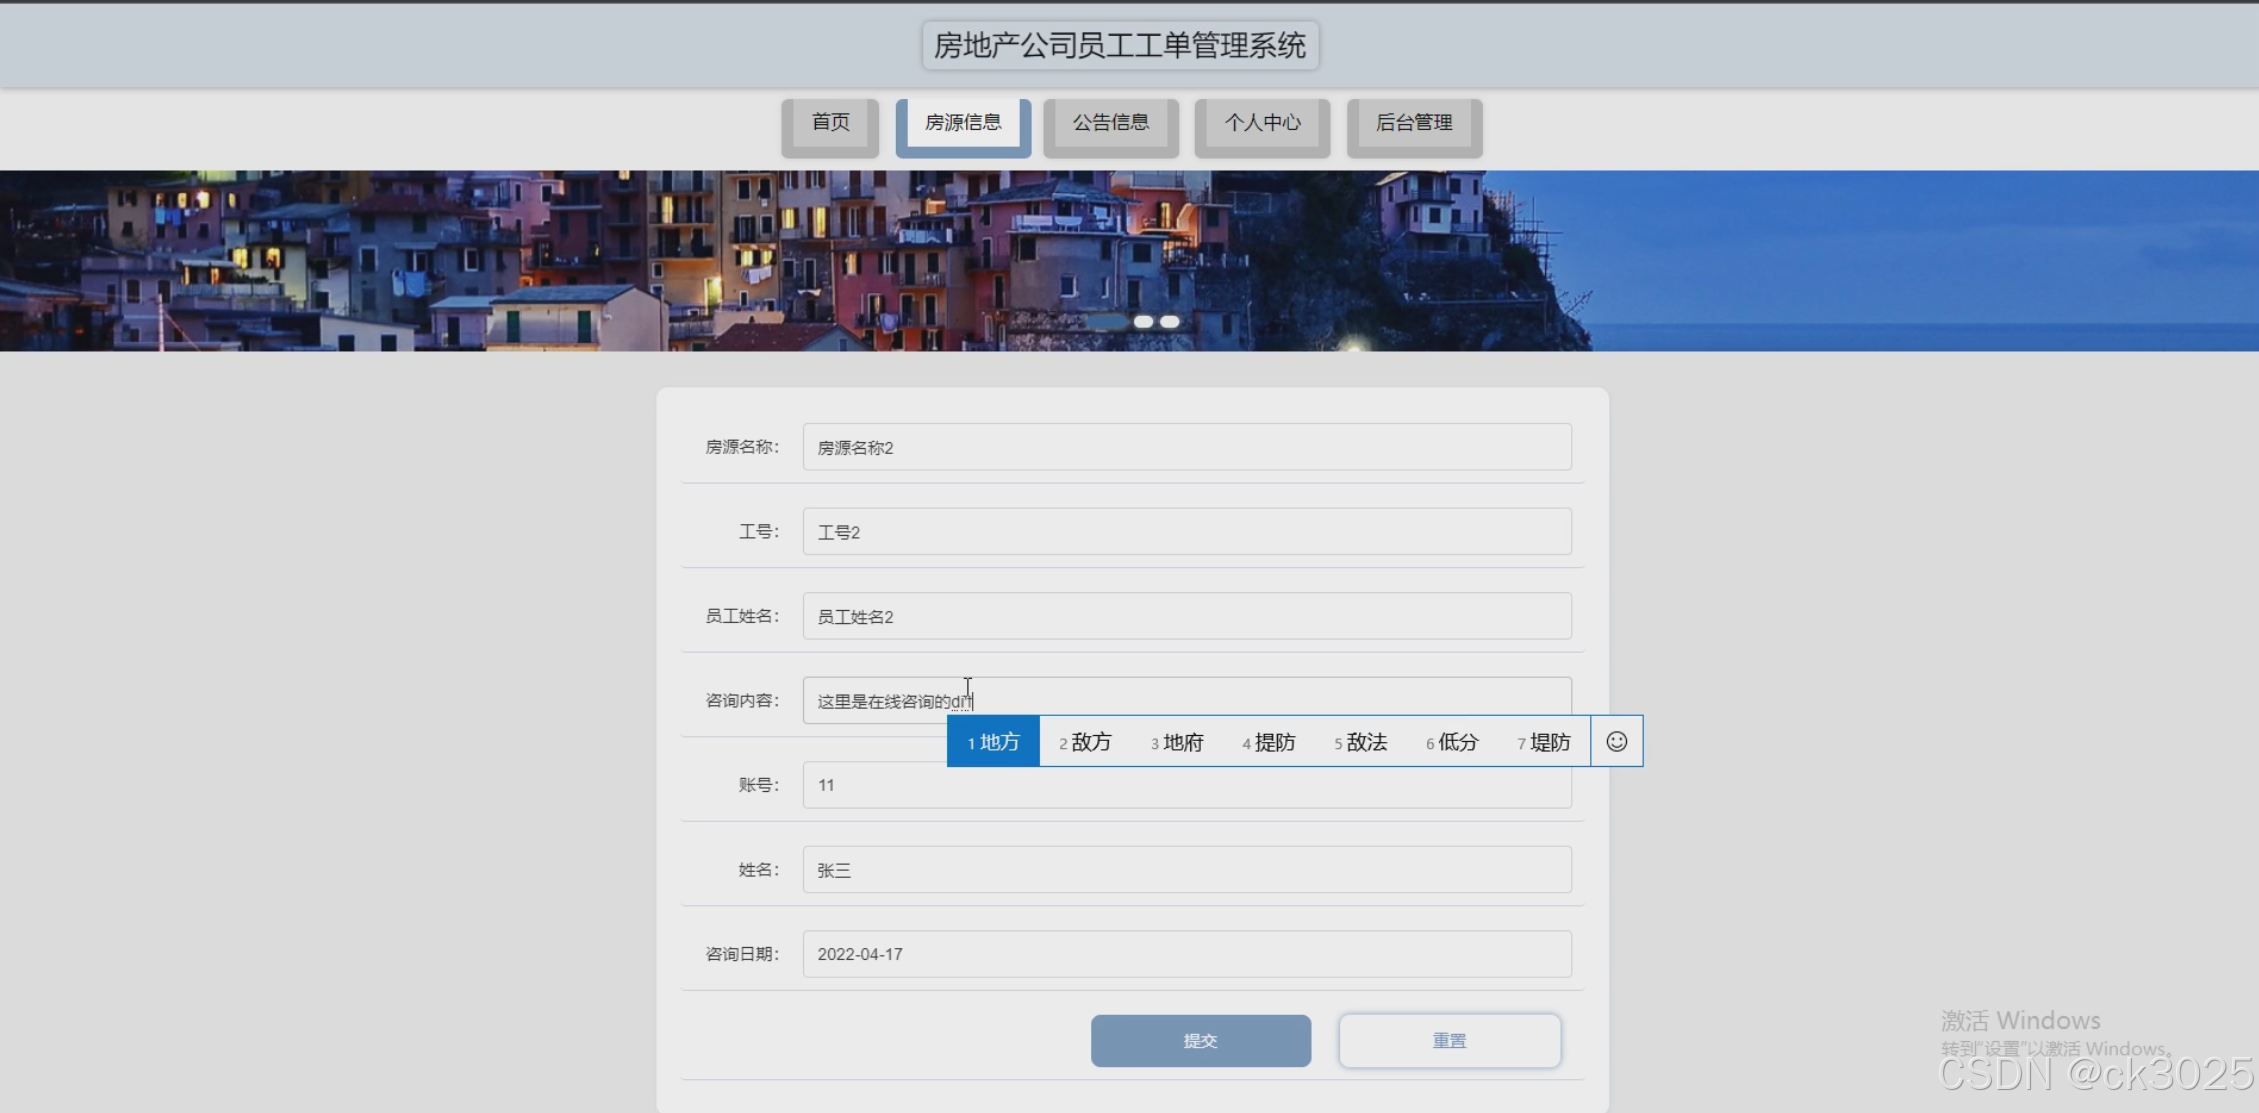Open the 后台管理 tab
This screenshot has width=2259, height=1113.
pos(1414,123)
